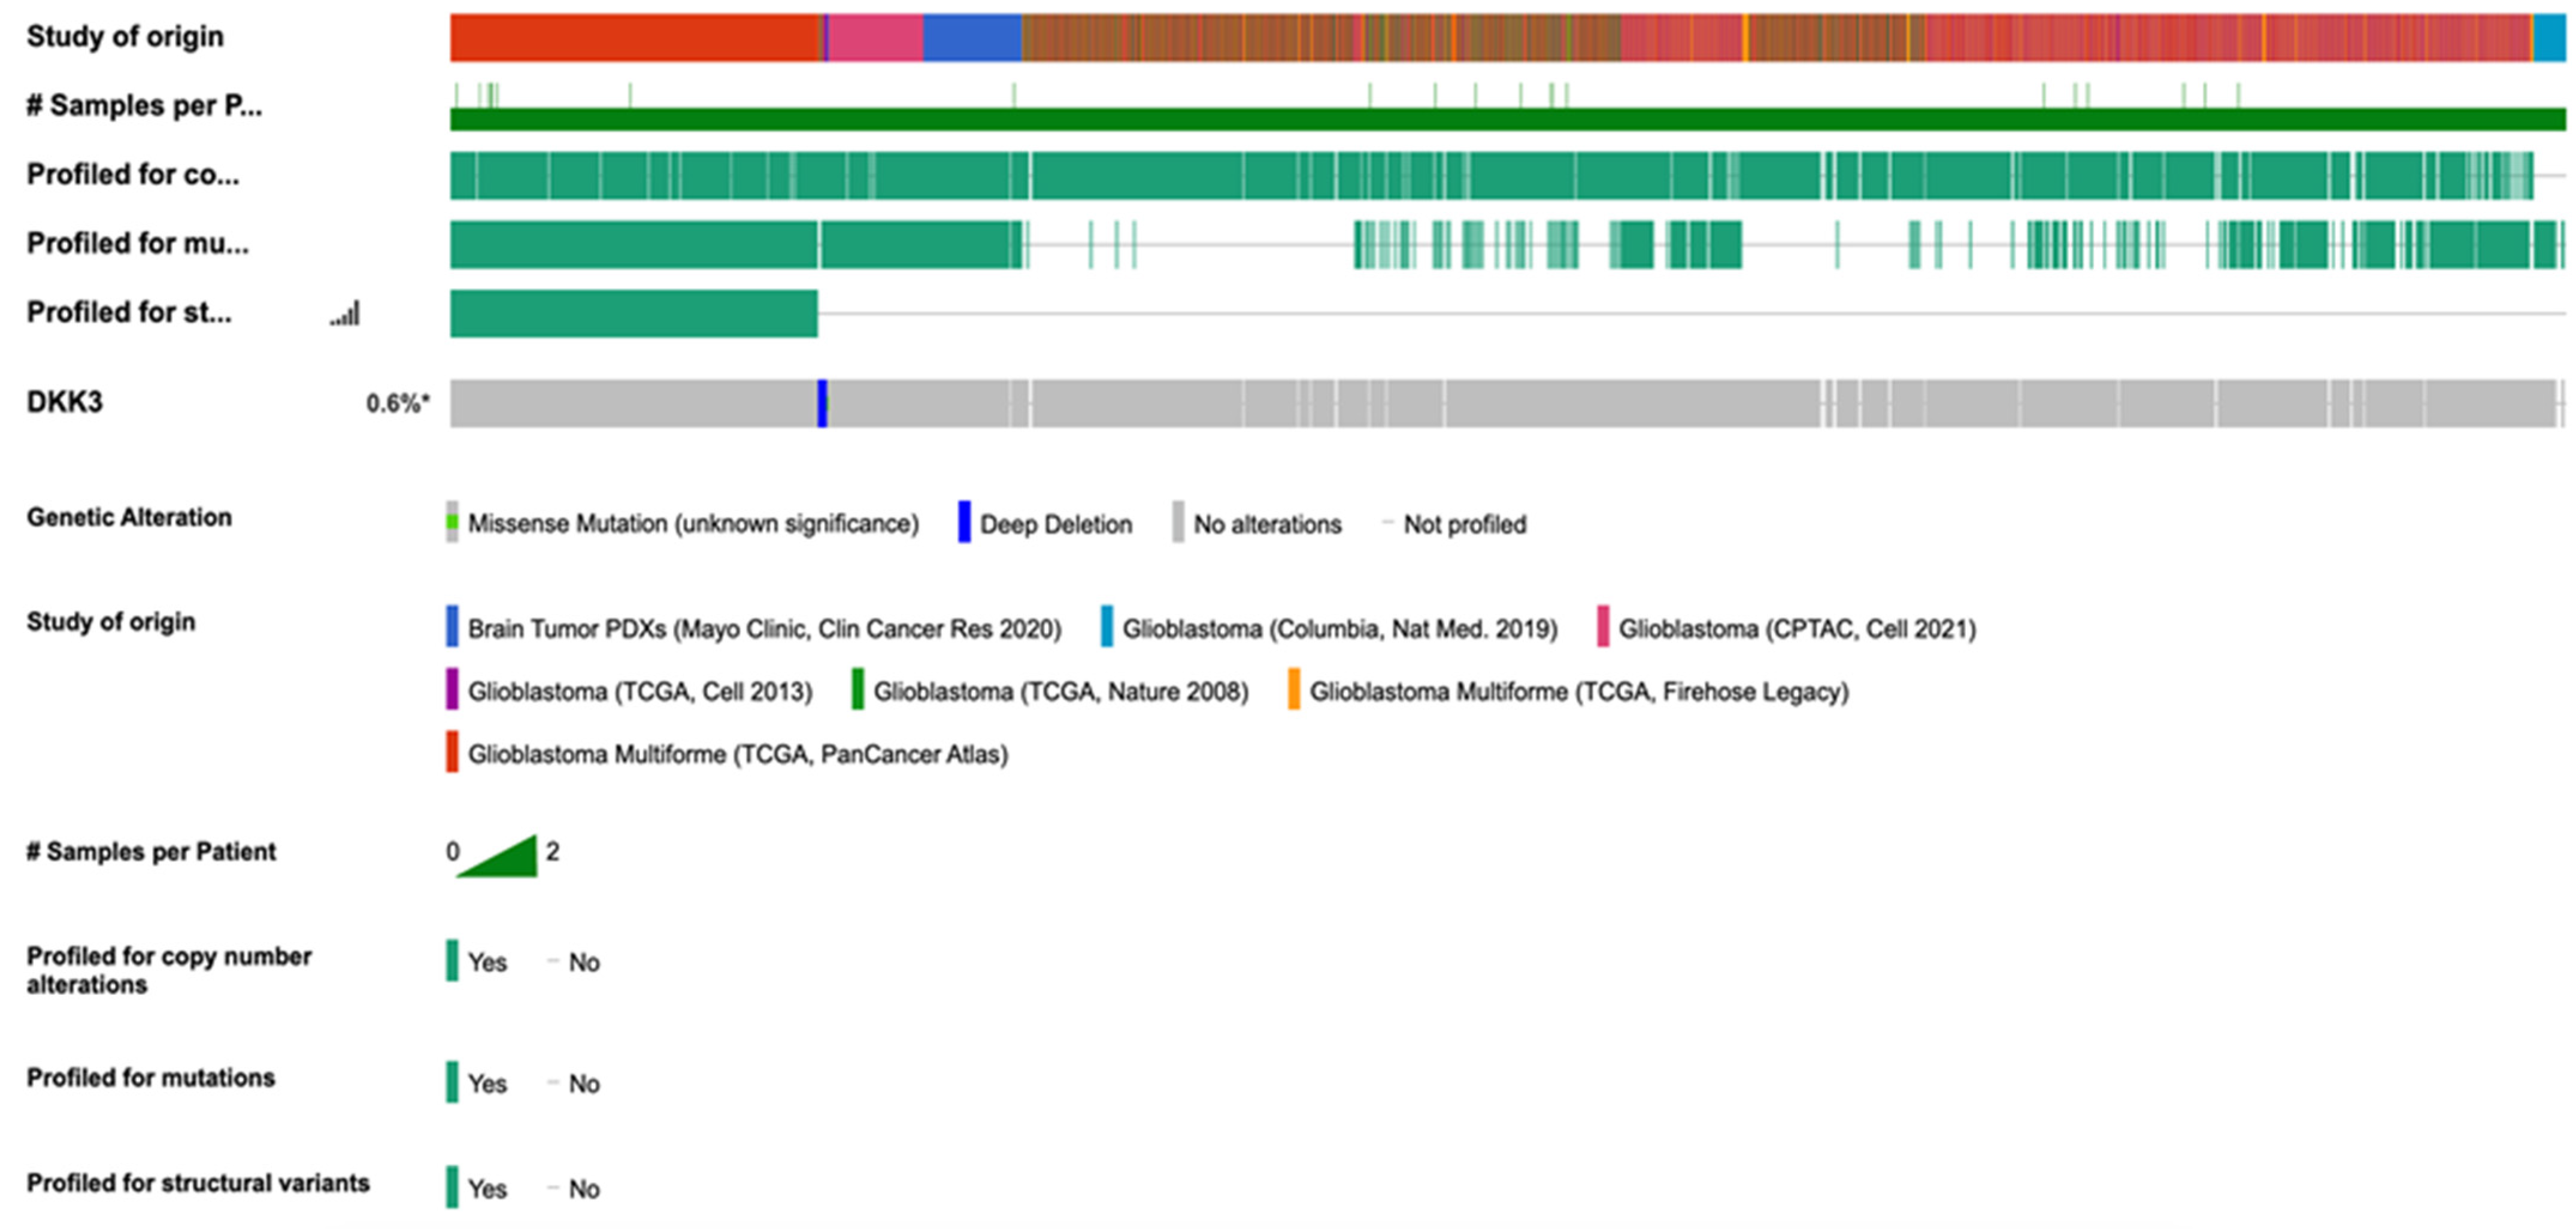This screenshot has height=1229, width=2576.
Task: Click the Brain Tumor PDXs blue legend marker
Action: (x=452, y=627)
